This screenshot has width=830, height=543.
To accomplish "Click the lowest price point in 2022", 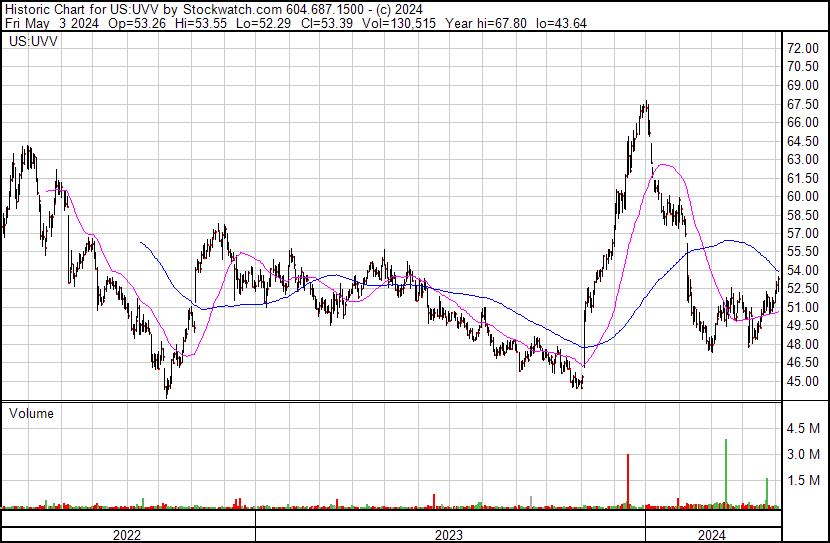I will 167,394.
